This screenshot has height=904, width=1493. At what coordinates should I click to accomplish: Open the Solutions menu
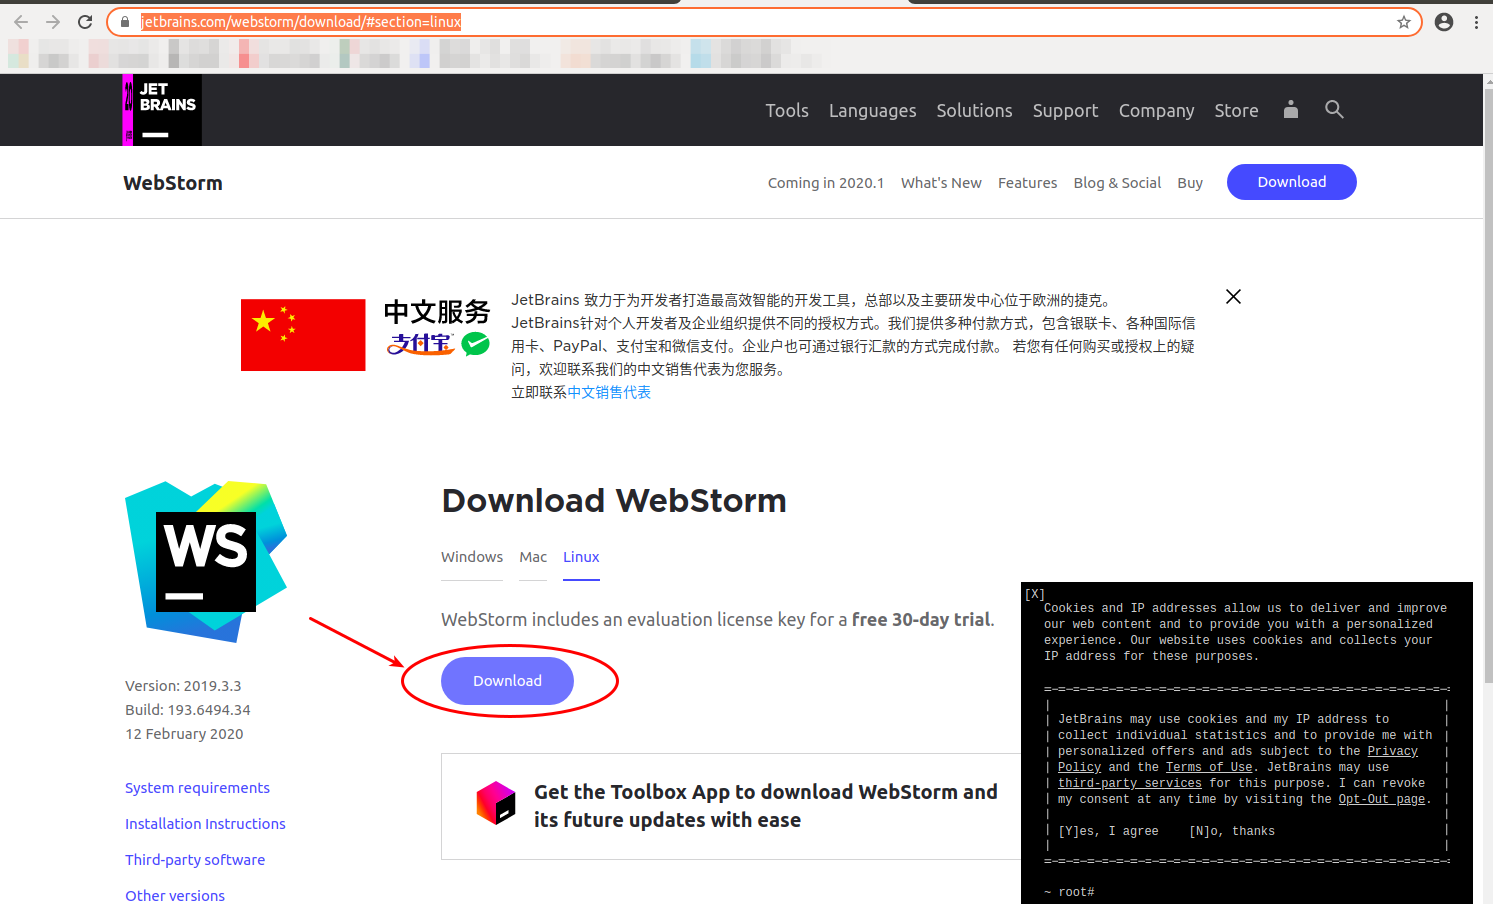[x=974, y=110]
